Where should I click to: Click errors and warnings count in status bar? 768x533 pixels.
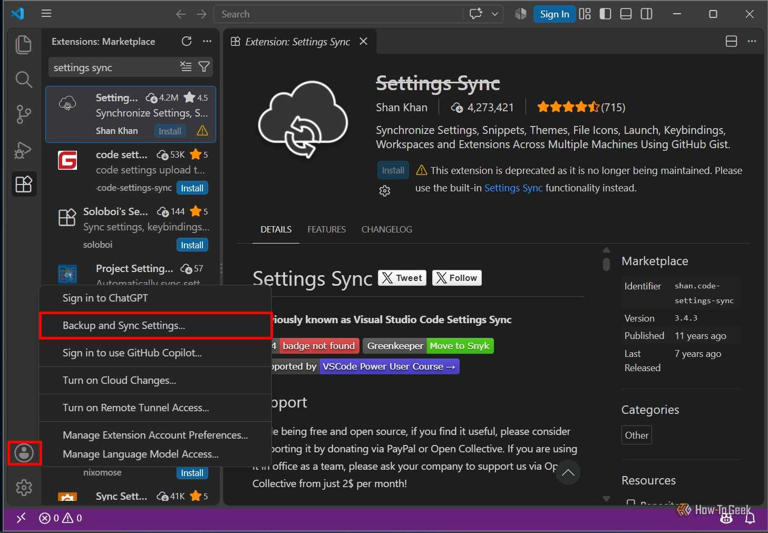(x=60, y=518)
